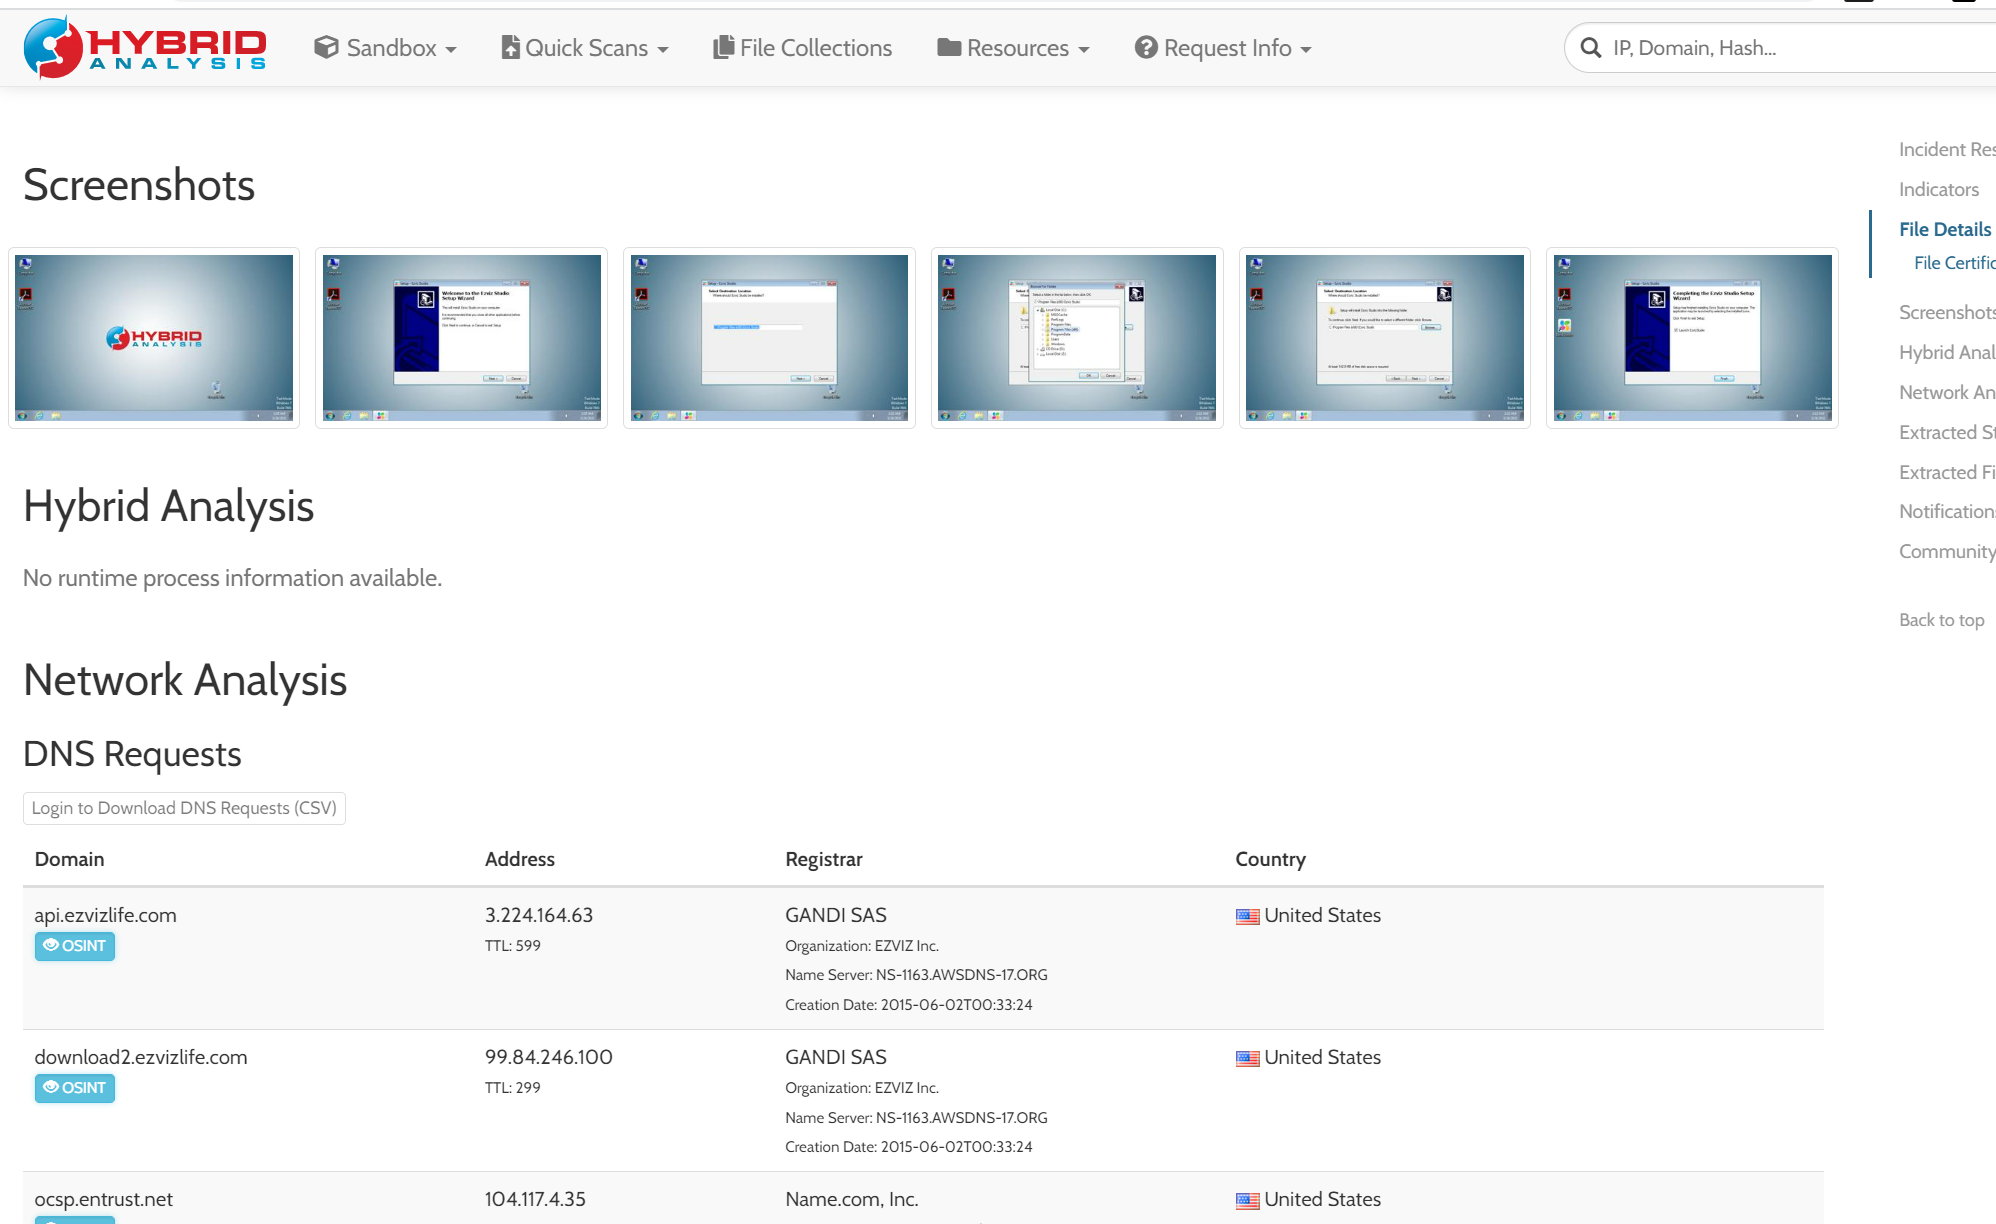This screenshot has height=1224, width=1996.
Task: Jump to Community in sidebar
Action: [1947, 551]
